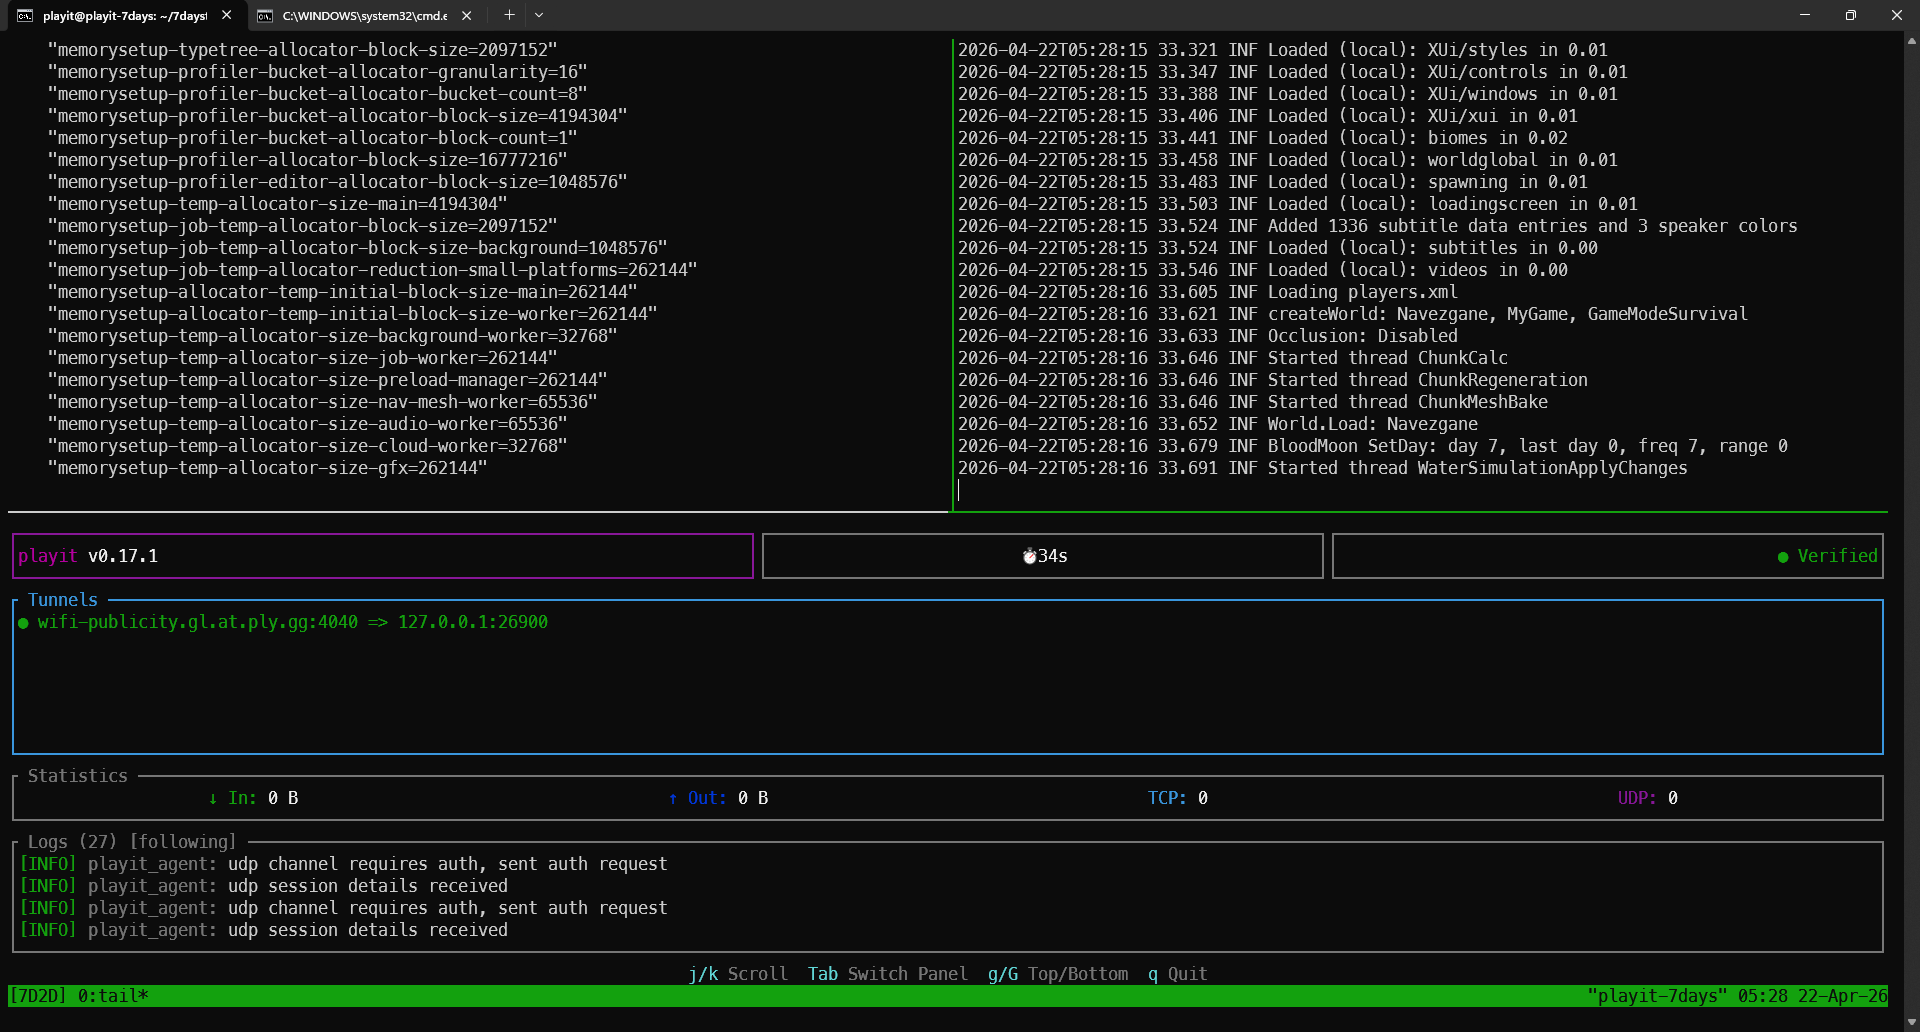Click the playit v0.17.1 header box
The width and height of the screenshot is (1920, 1032).
(383, 556)
